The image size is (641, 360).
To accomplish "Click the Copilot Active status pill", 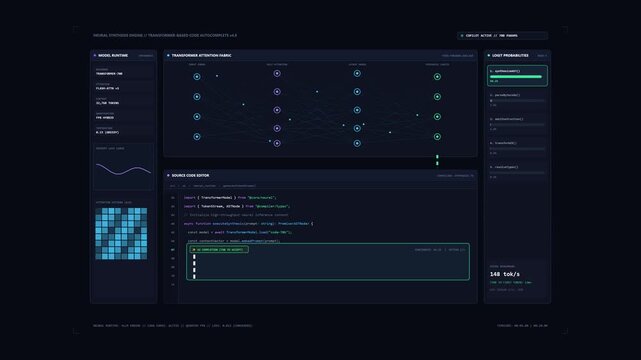I will [502, 36].
